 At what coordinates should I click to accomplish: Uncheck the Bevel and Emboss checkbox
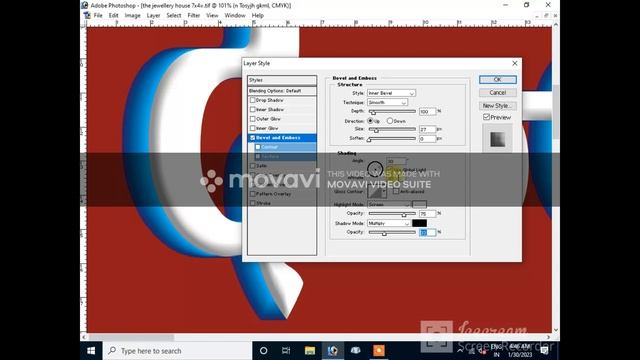point(252,138)
